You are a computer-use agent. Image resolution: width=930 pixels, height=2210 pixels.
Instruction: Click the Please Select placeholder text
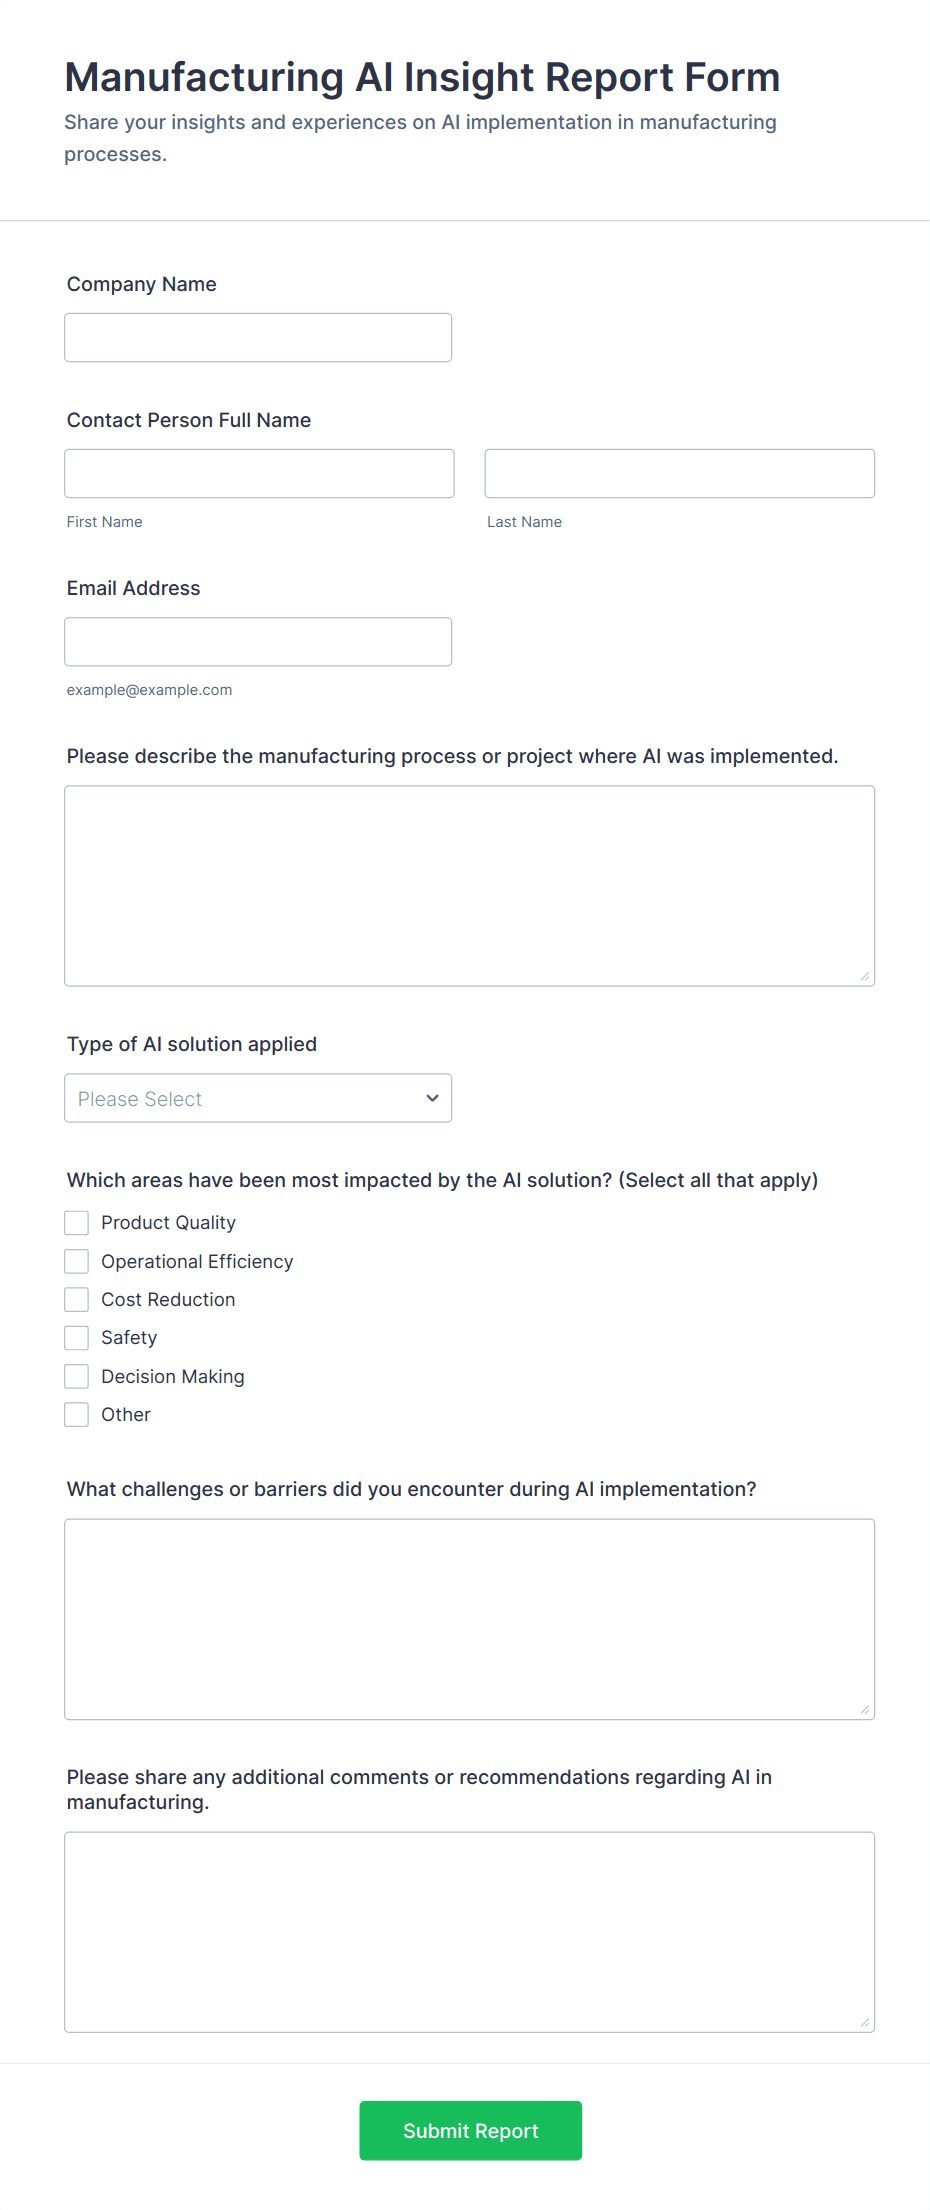coord(139,1098)
